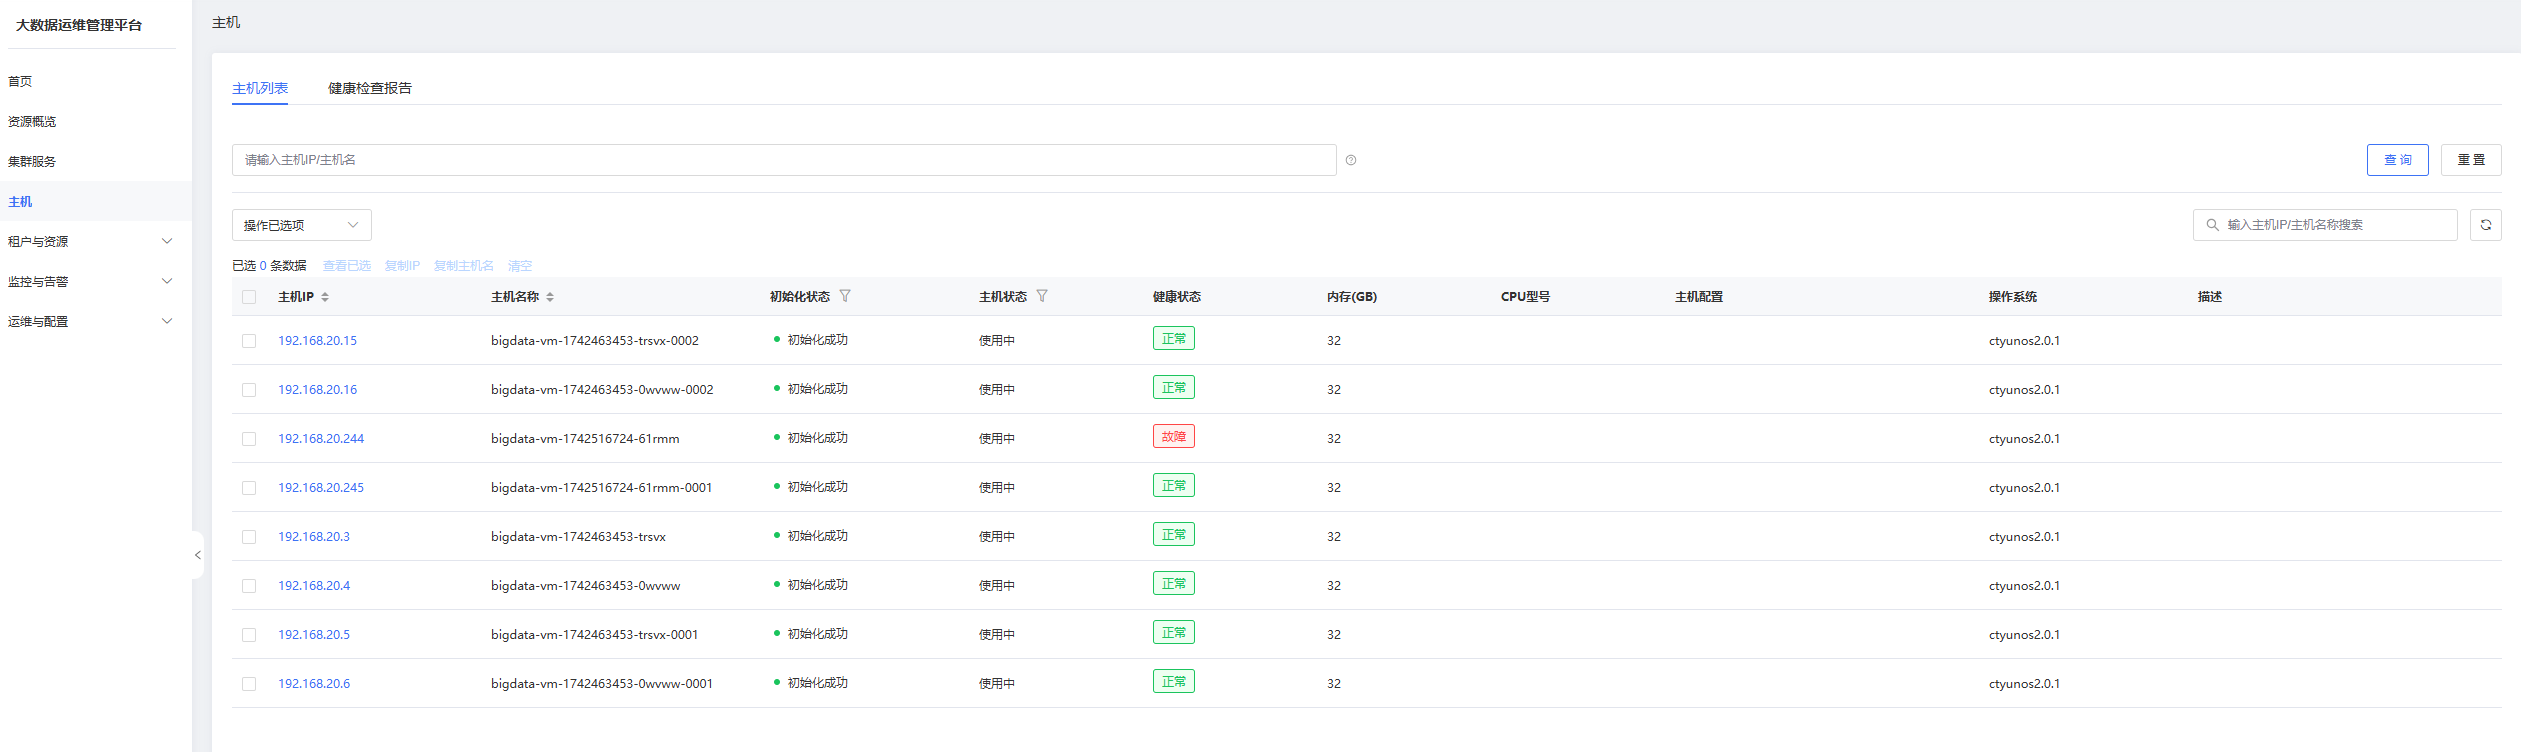Collapse the sidebar with the arrow handle
This screenshot has height=752, width=2521.
coord(198,555)
